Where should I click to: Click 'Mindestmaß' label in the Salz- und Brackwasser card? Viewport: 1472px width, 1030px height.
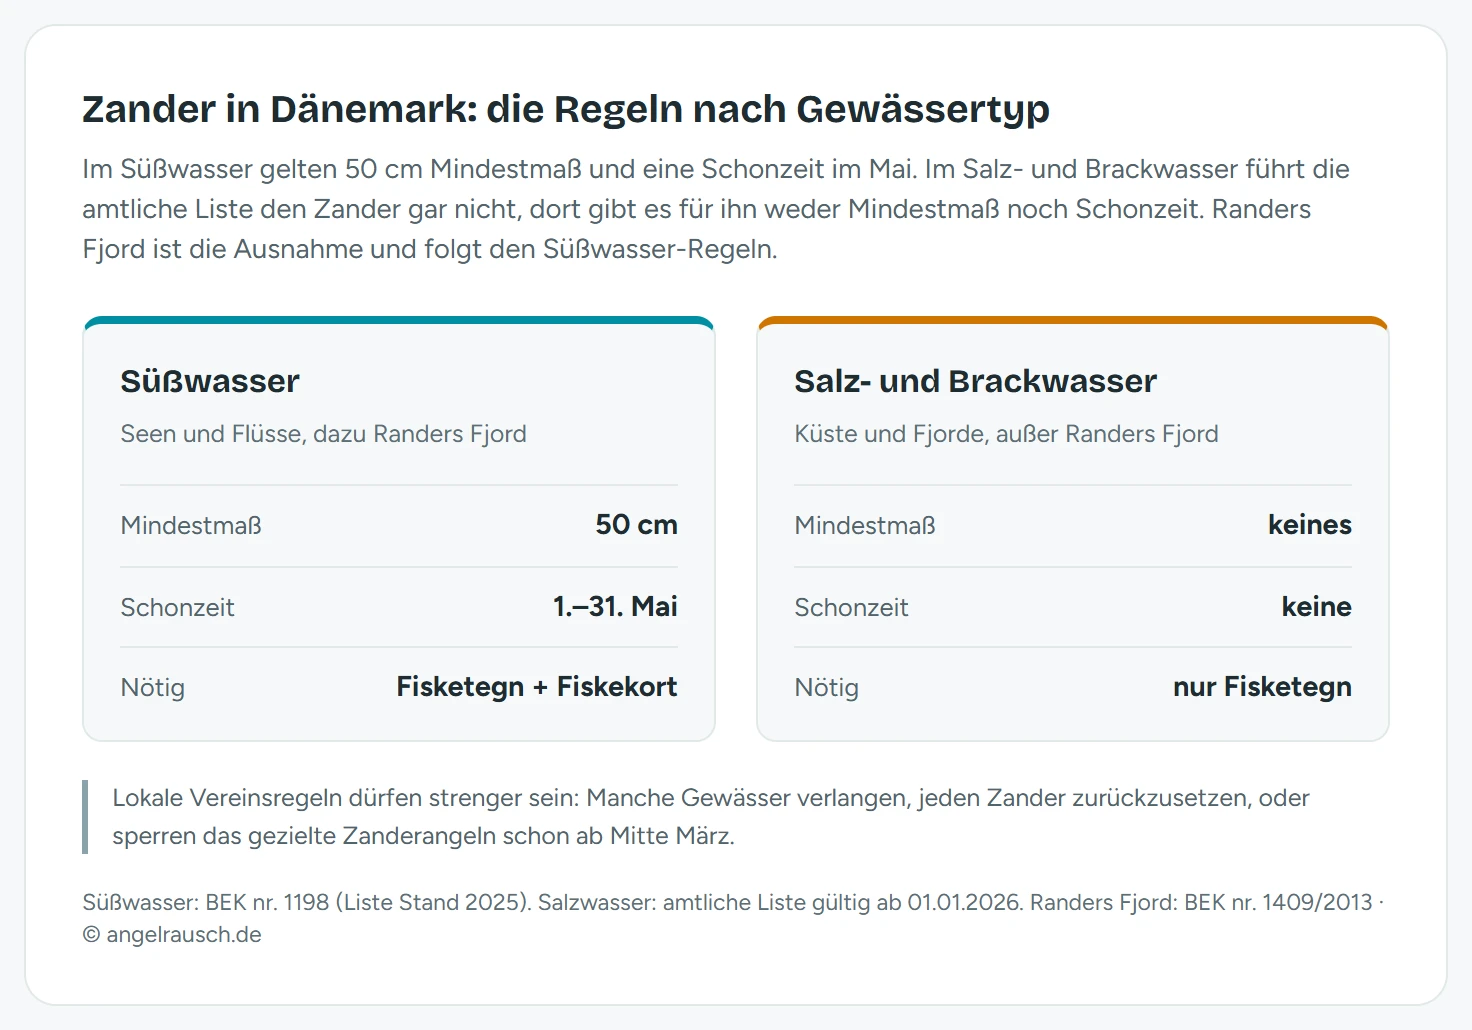point(865,525)
